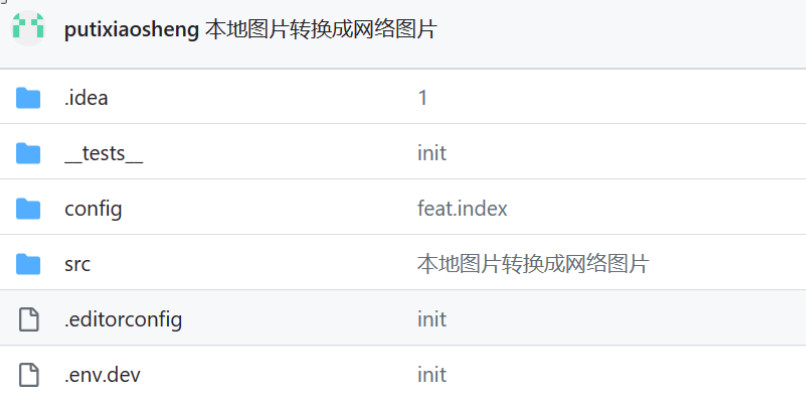Click the .env.dev file icon
806x396 pixels.
point(29,375)
